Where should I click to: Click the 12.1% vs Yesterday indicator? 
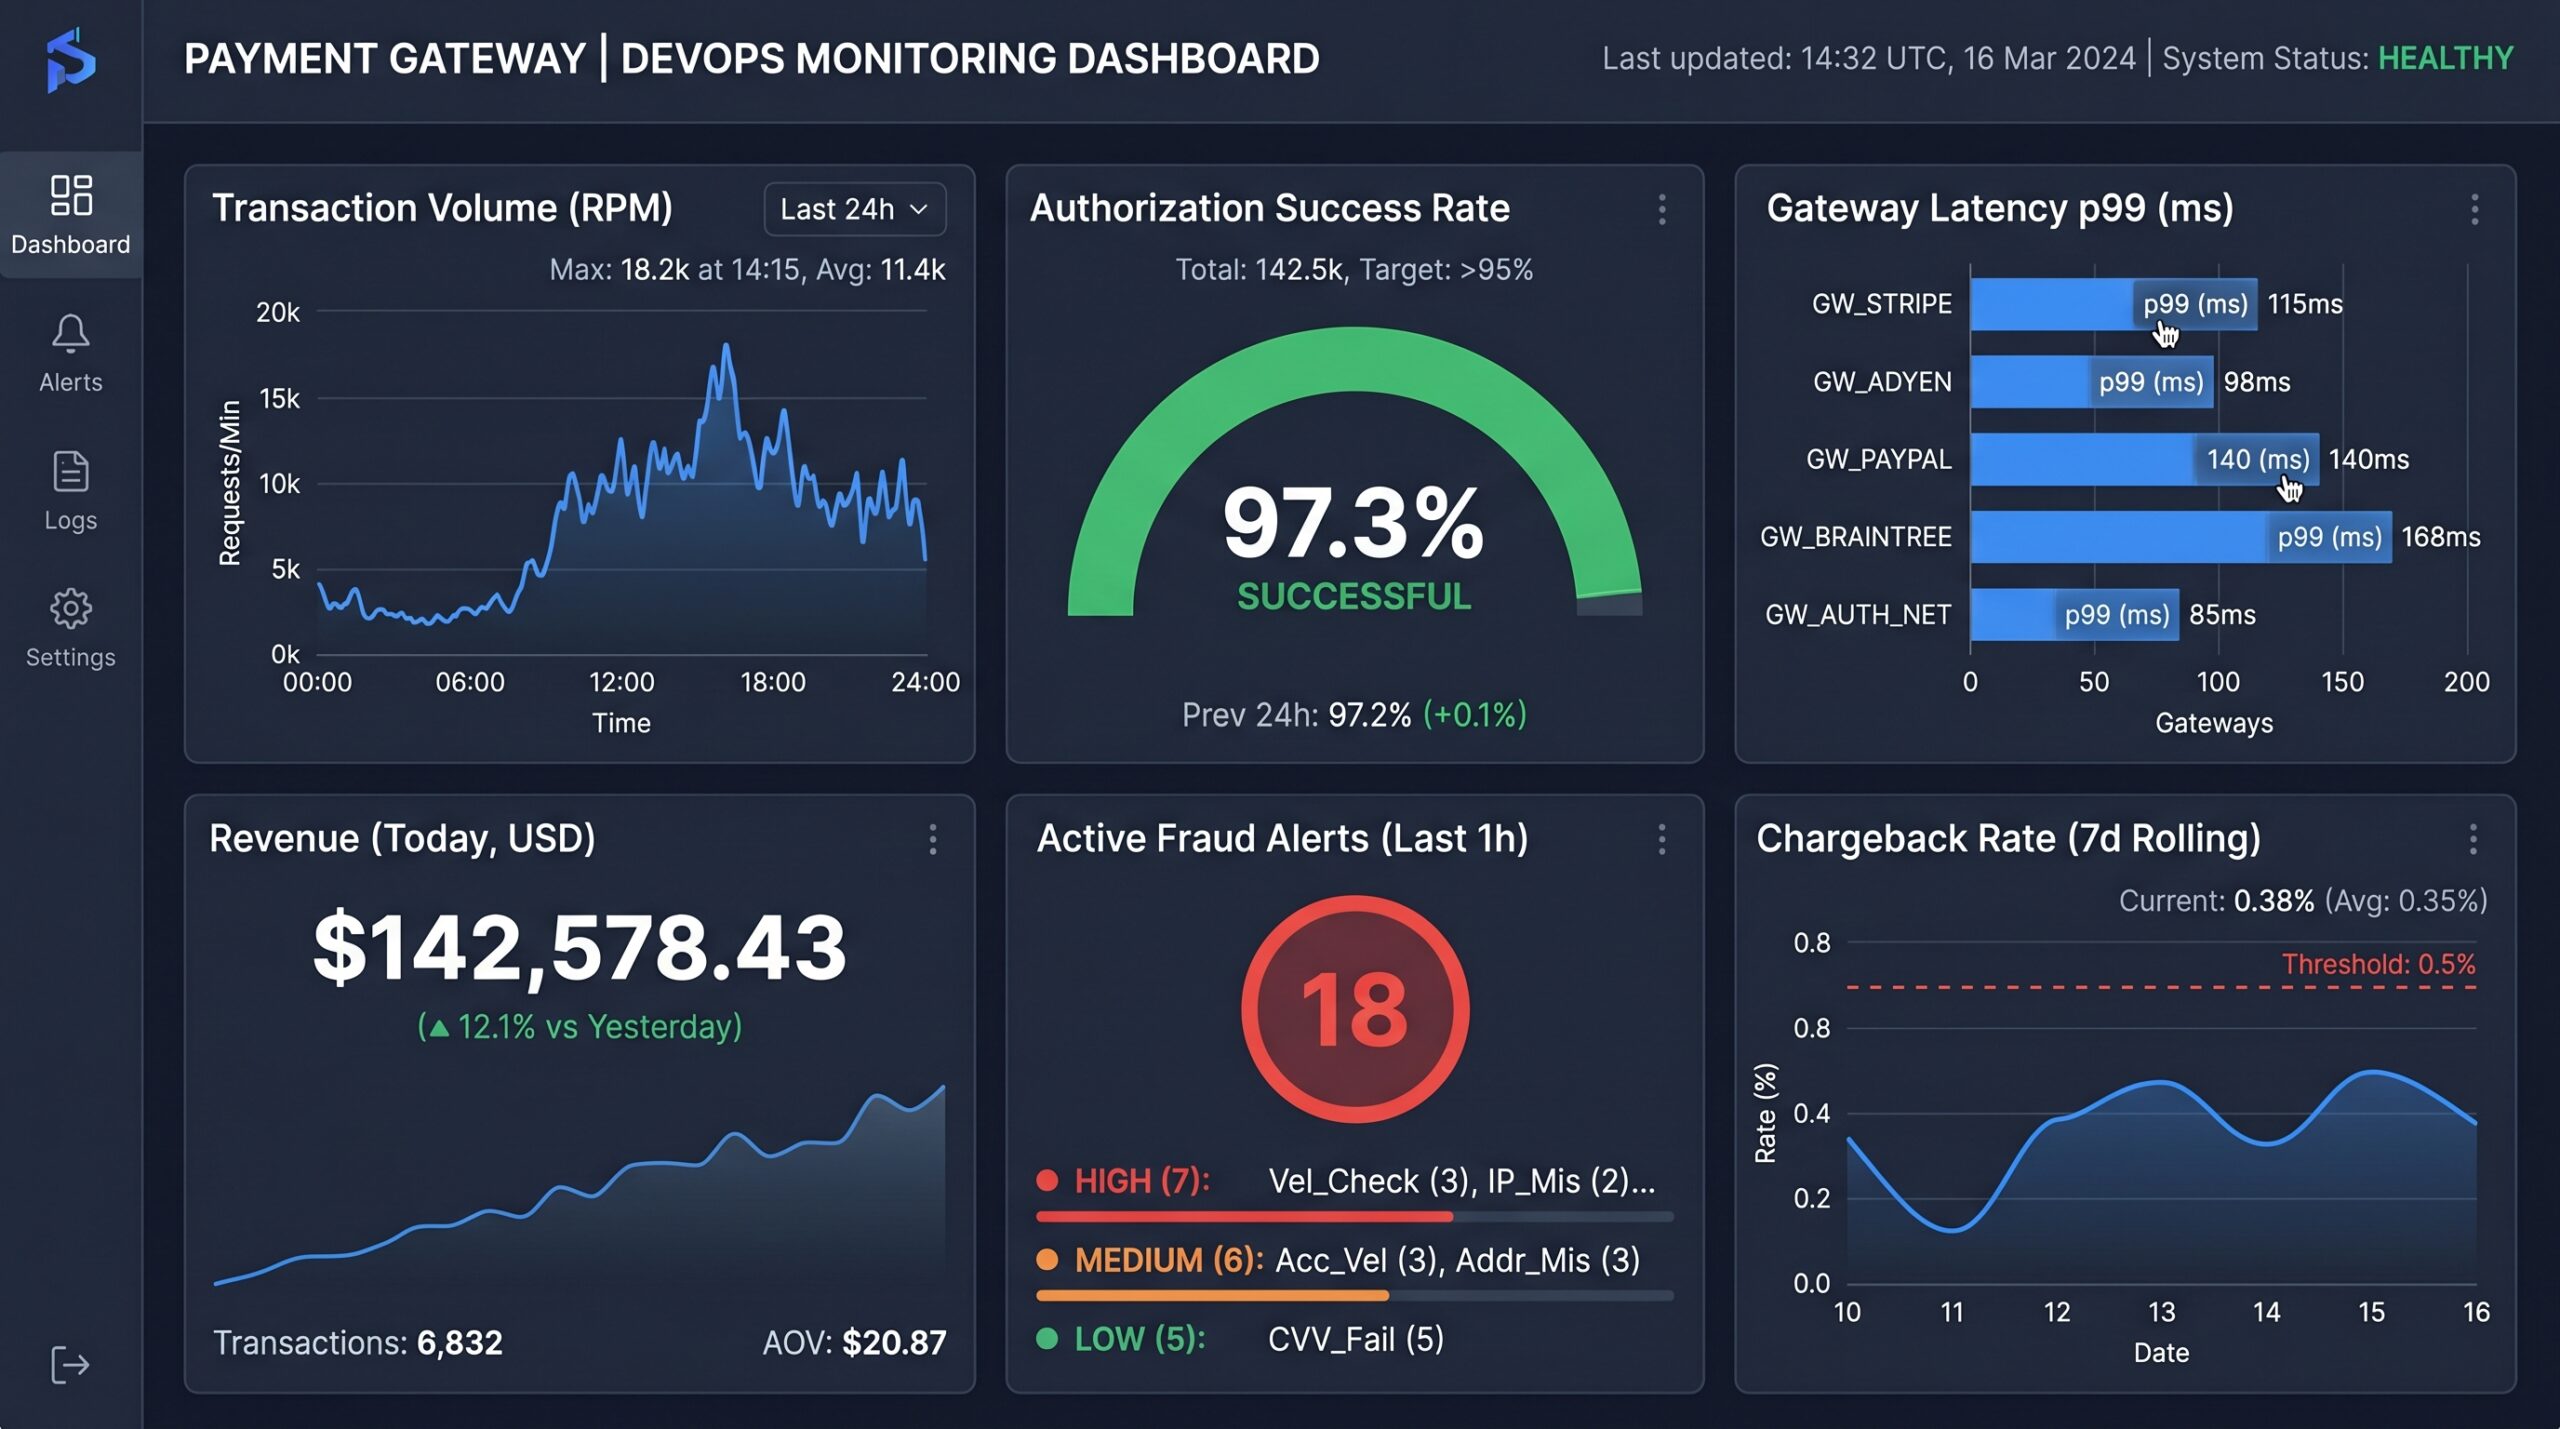coord(580,1027)
